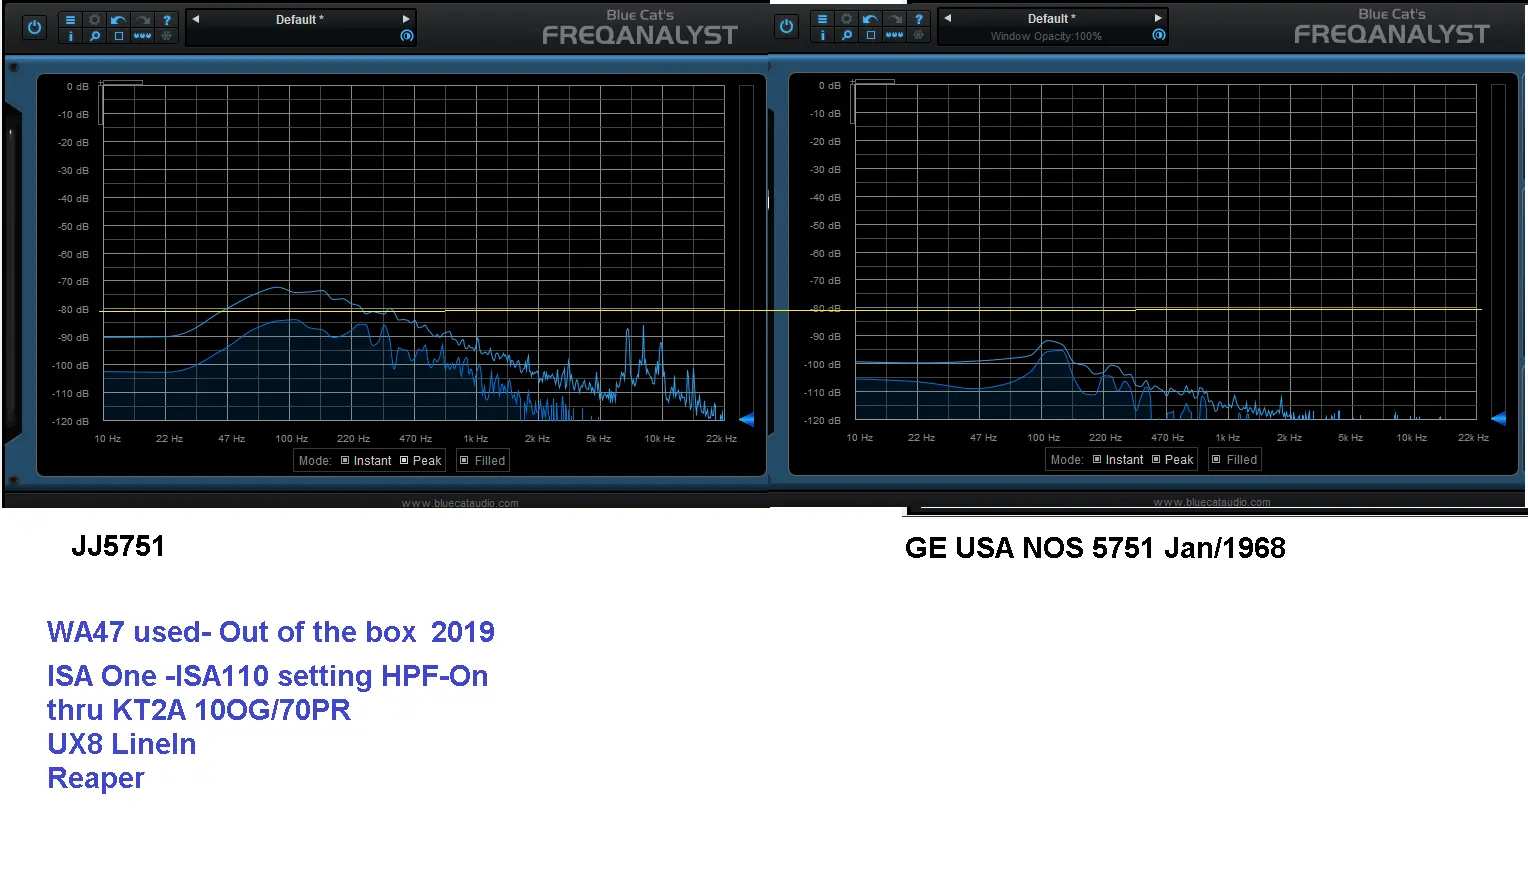1528x890 pixels.
Task: Open www.bluecataudio.com link under left analyzer
Action: pyautogui.click(x=460, y=503)
